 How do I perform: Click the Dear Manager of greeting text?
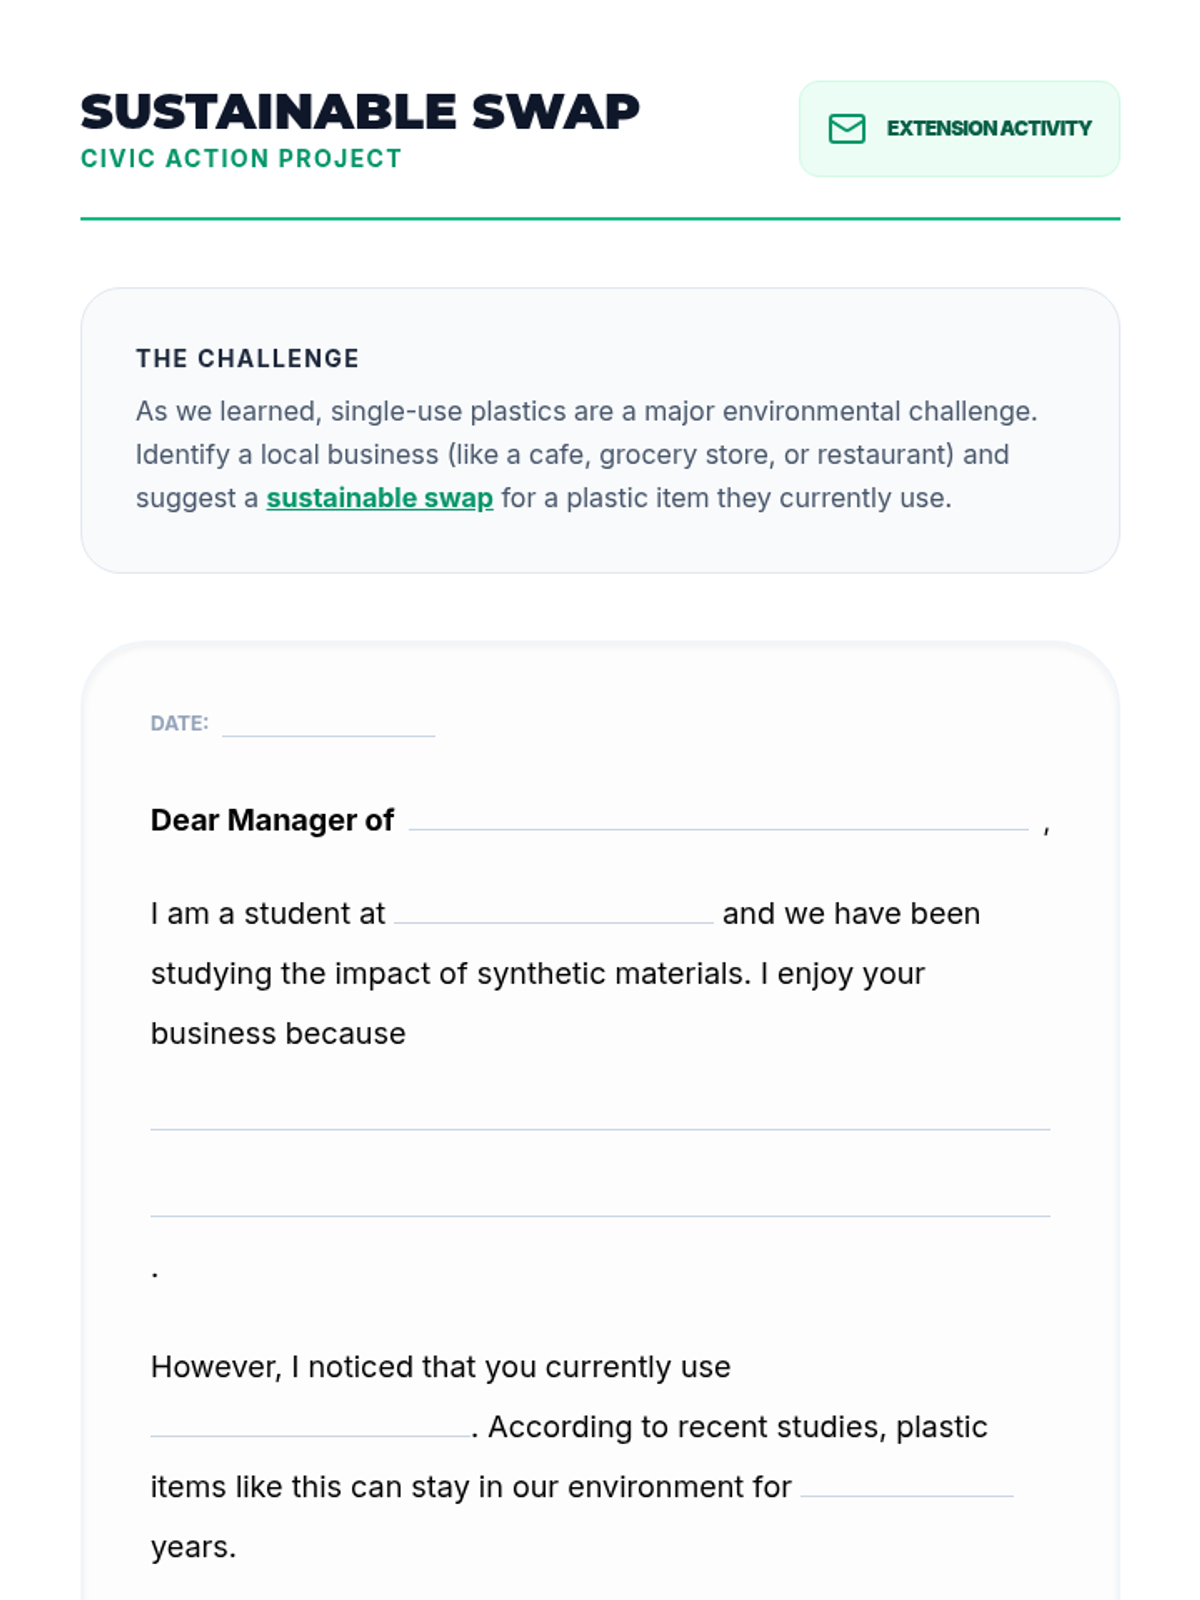[272, 820]
